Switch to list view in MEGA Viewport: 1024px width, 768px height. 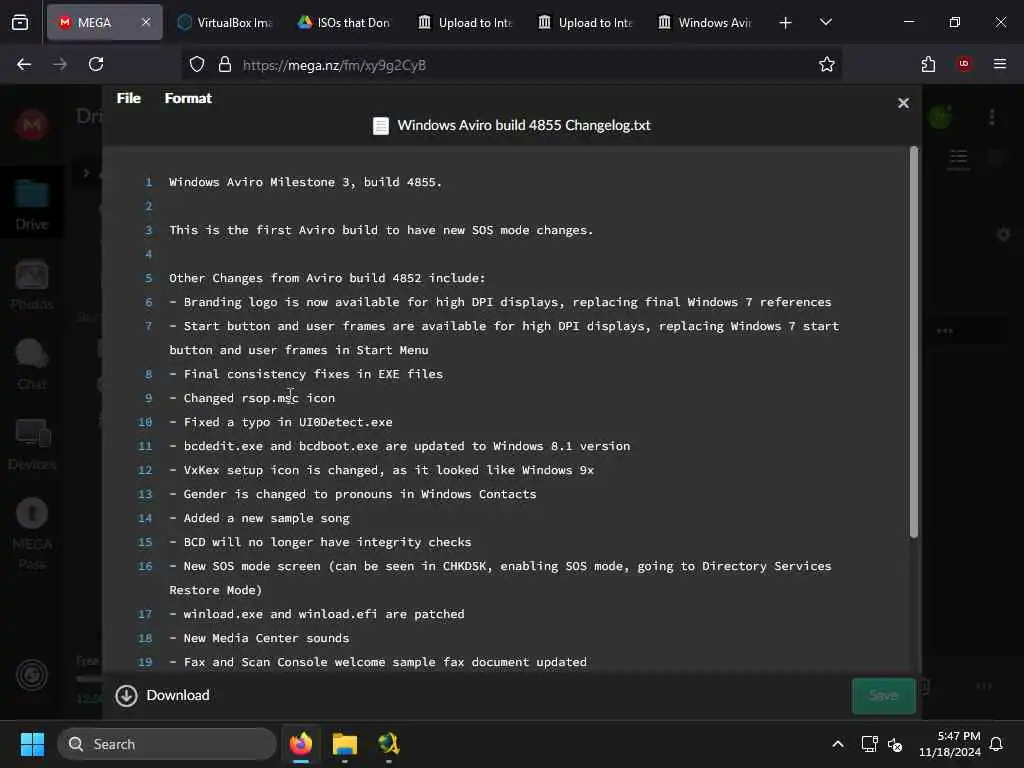point(958,159)
